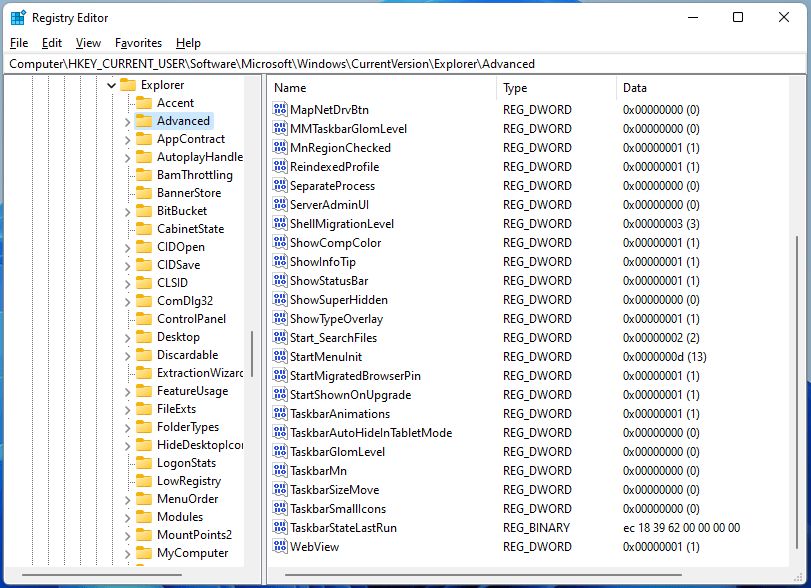Collapse the Explorer key
This screenshot has width=811, height=588.
pos(111,85)
